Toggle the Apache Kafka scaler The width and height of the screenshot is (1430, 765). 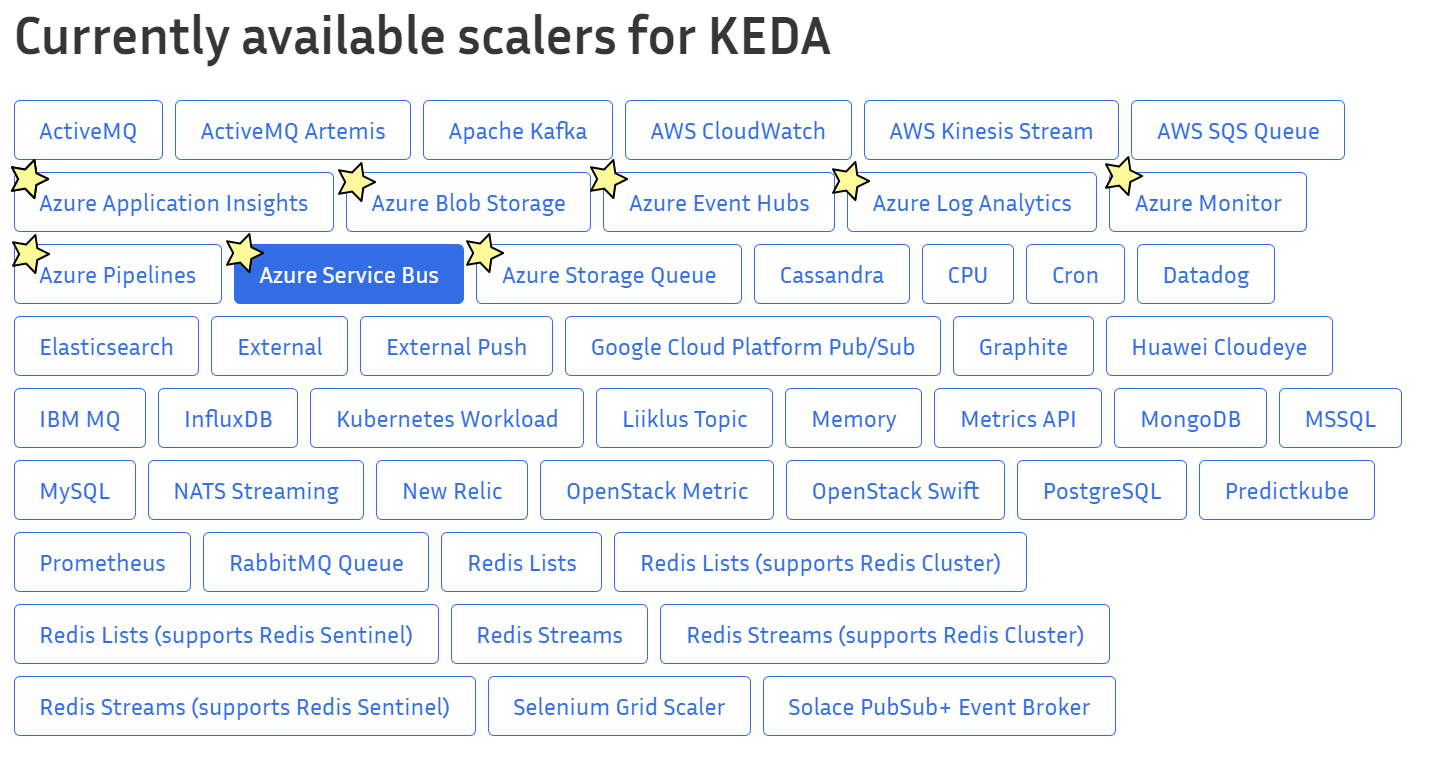tap(517, 130)
